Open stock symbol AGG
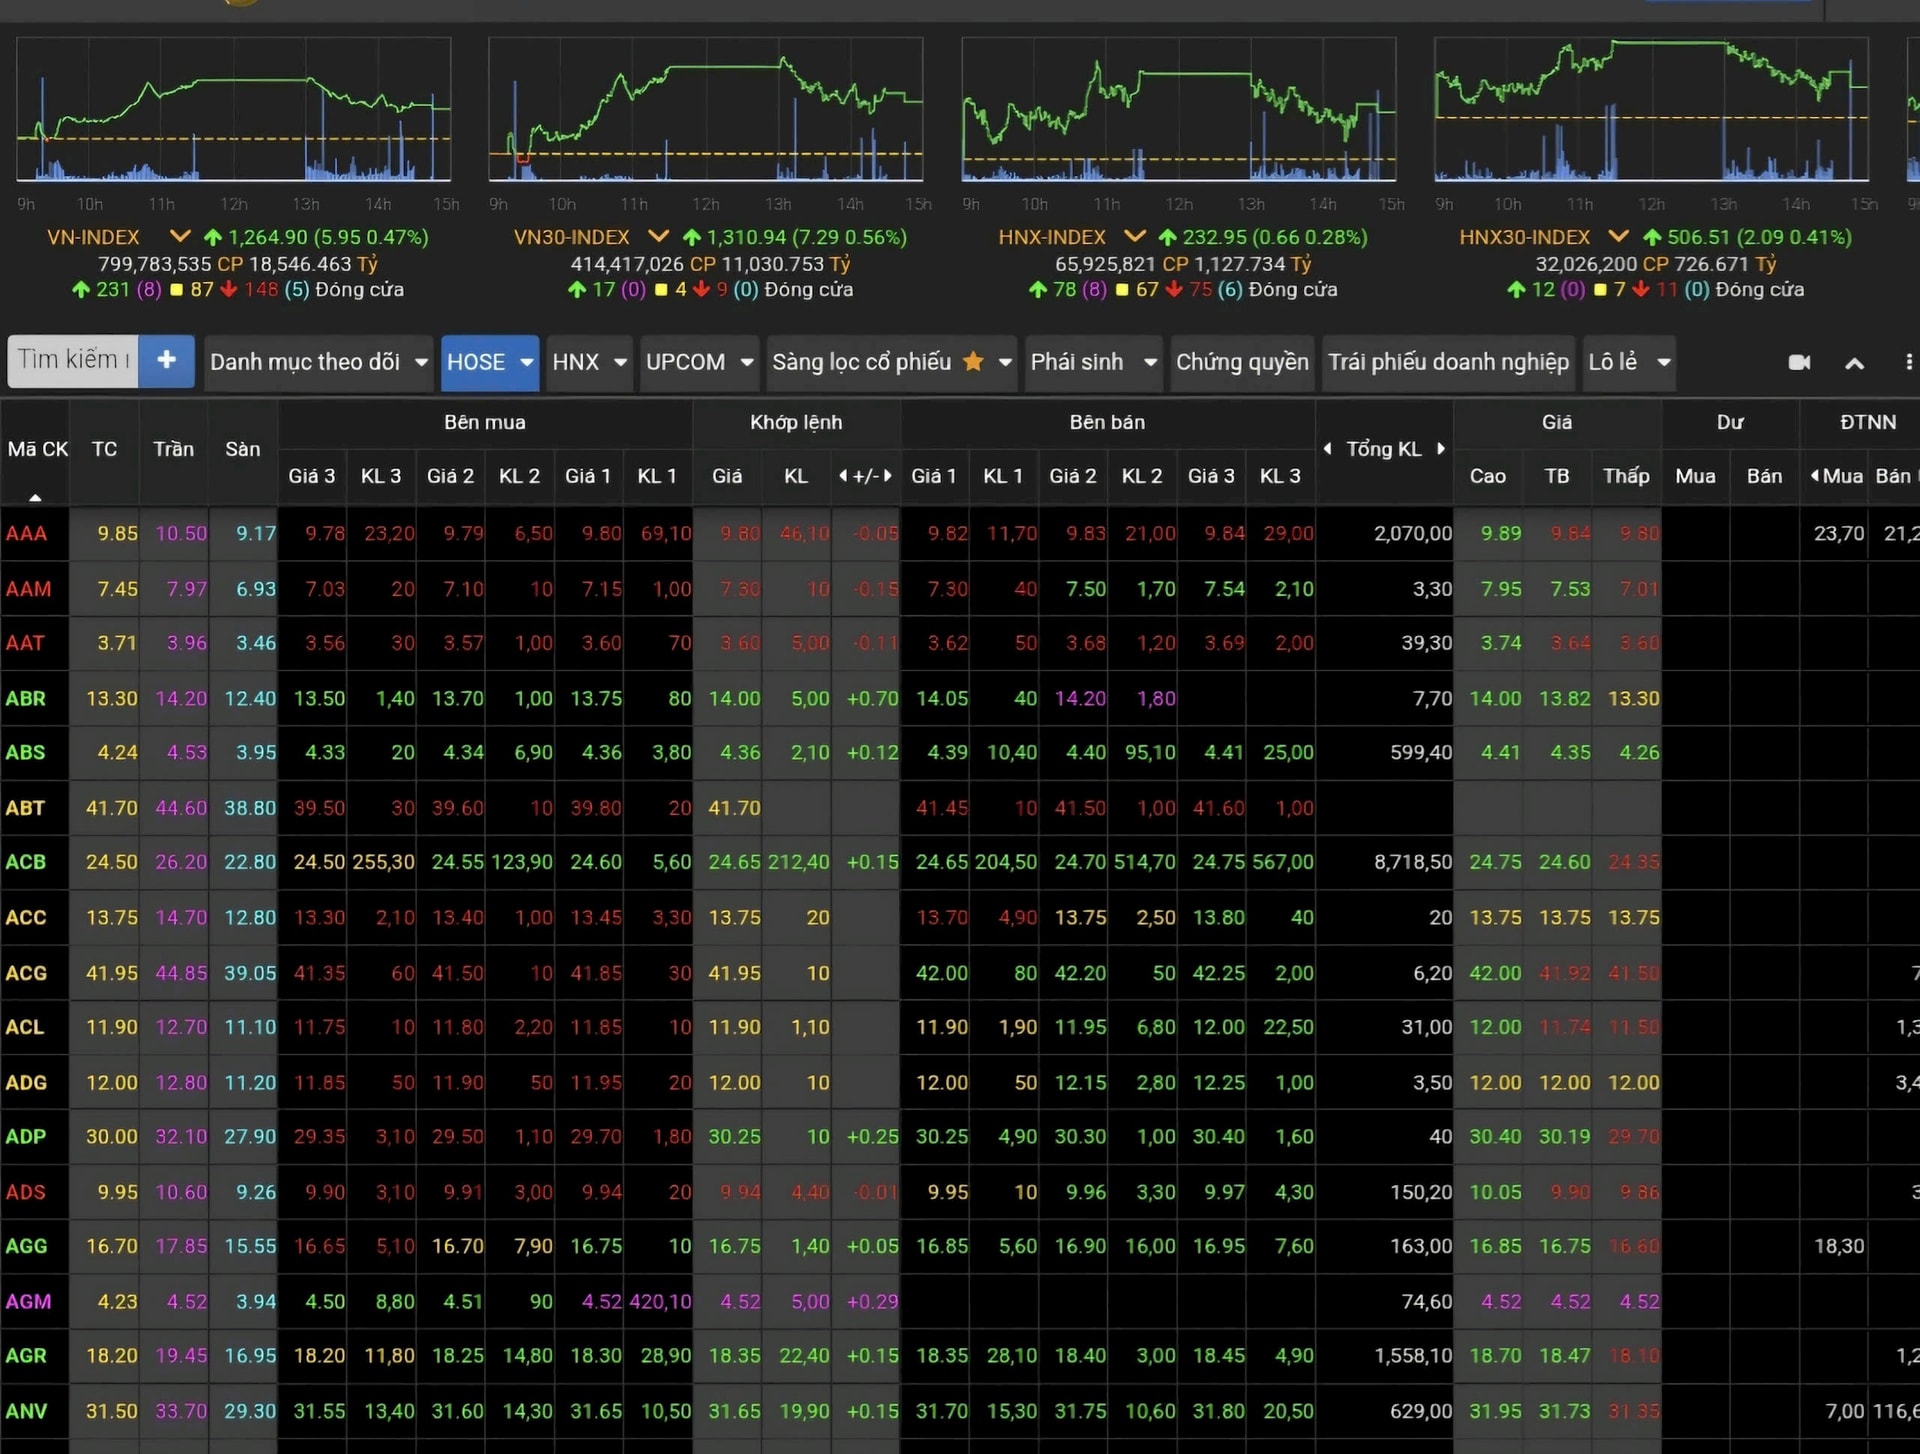Screen dimensions: 1920x1454 26,1246
